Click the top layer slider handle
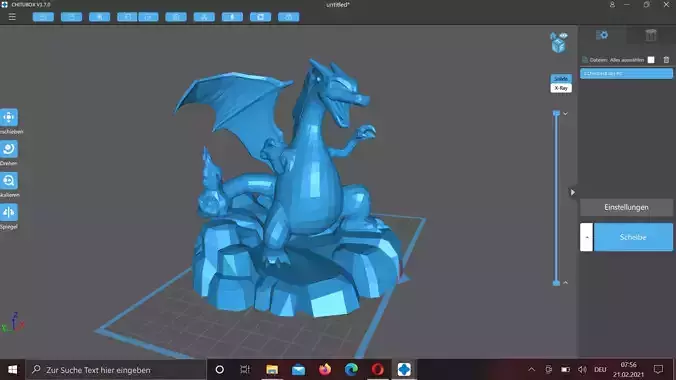676x380 pixels. pos(556,113)
